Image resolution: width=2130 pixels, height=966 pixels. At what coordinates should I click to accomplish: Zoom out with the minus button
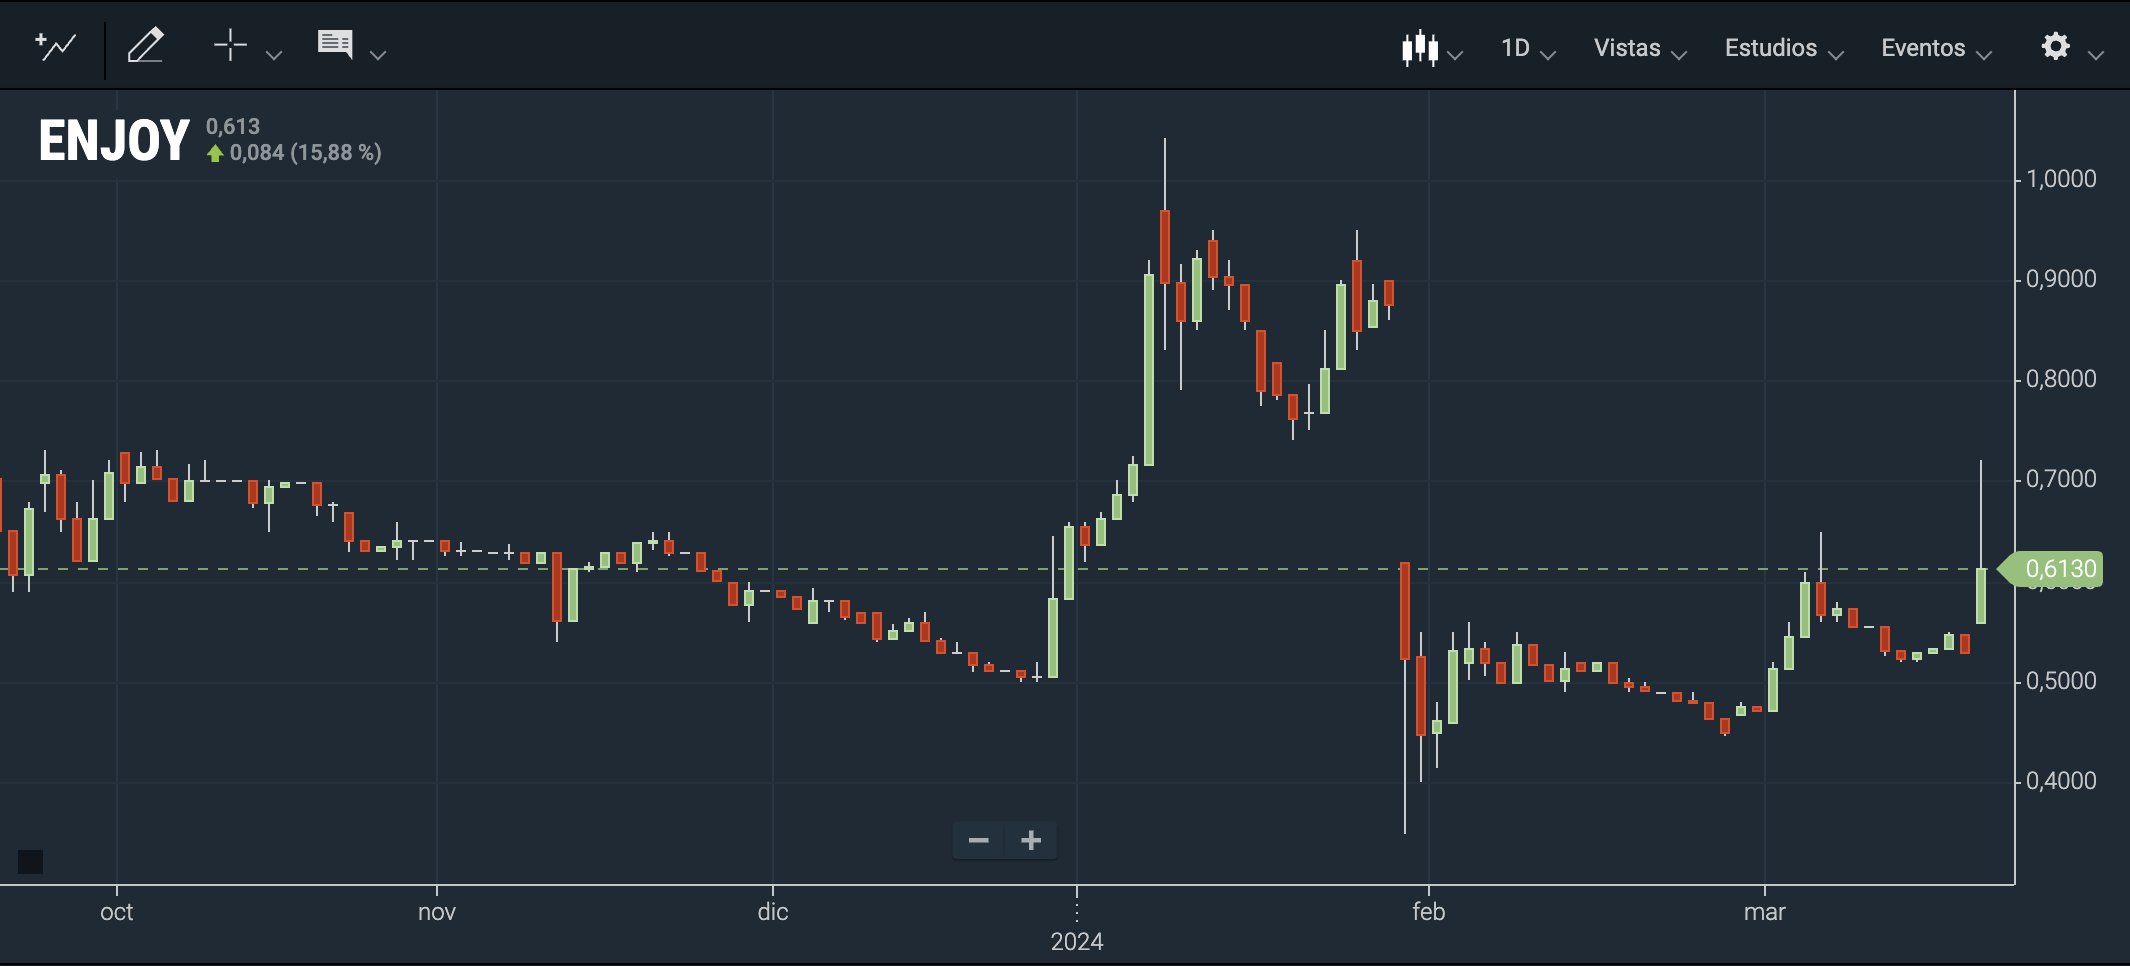coord(979,840)
